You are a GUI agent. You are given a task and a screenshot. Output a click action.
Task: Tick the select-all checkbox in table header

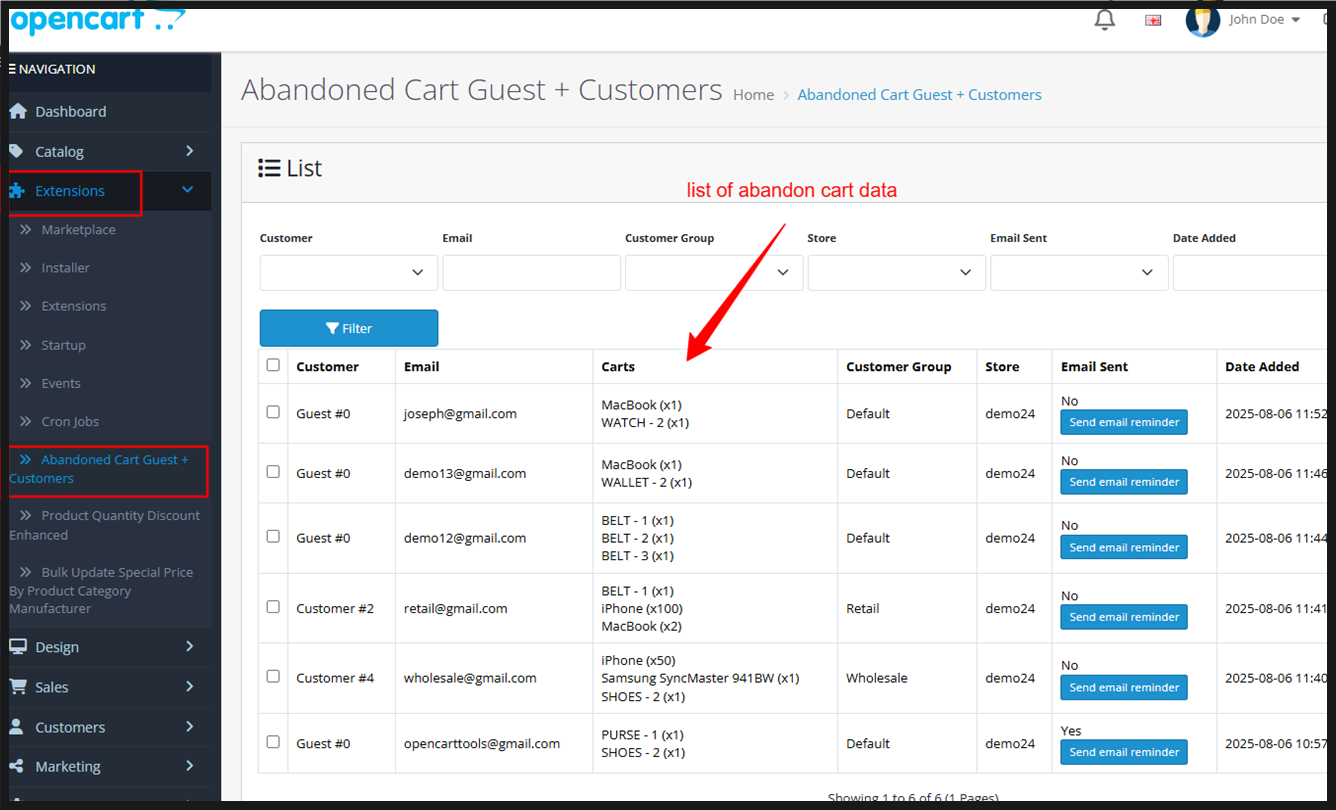click(x=273, y=365)
